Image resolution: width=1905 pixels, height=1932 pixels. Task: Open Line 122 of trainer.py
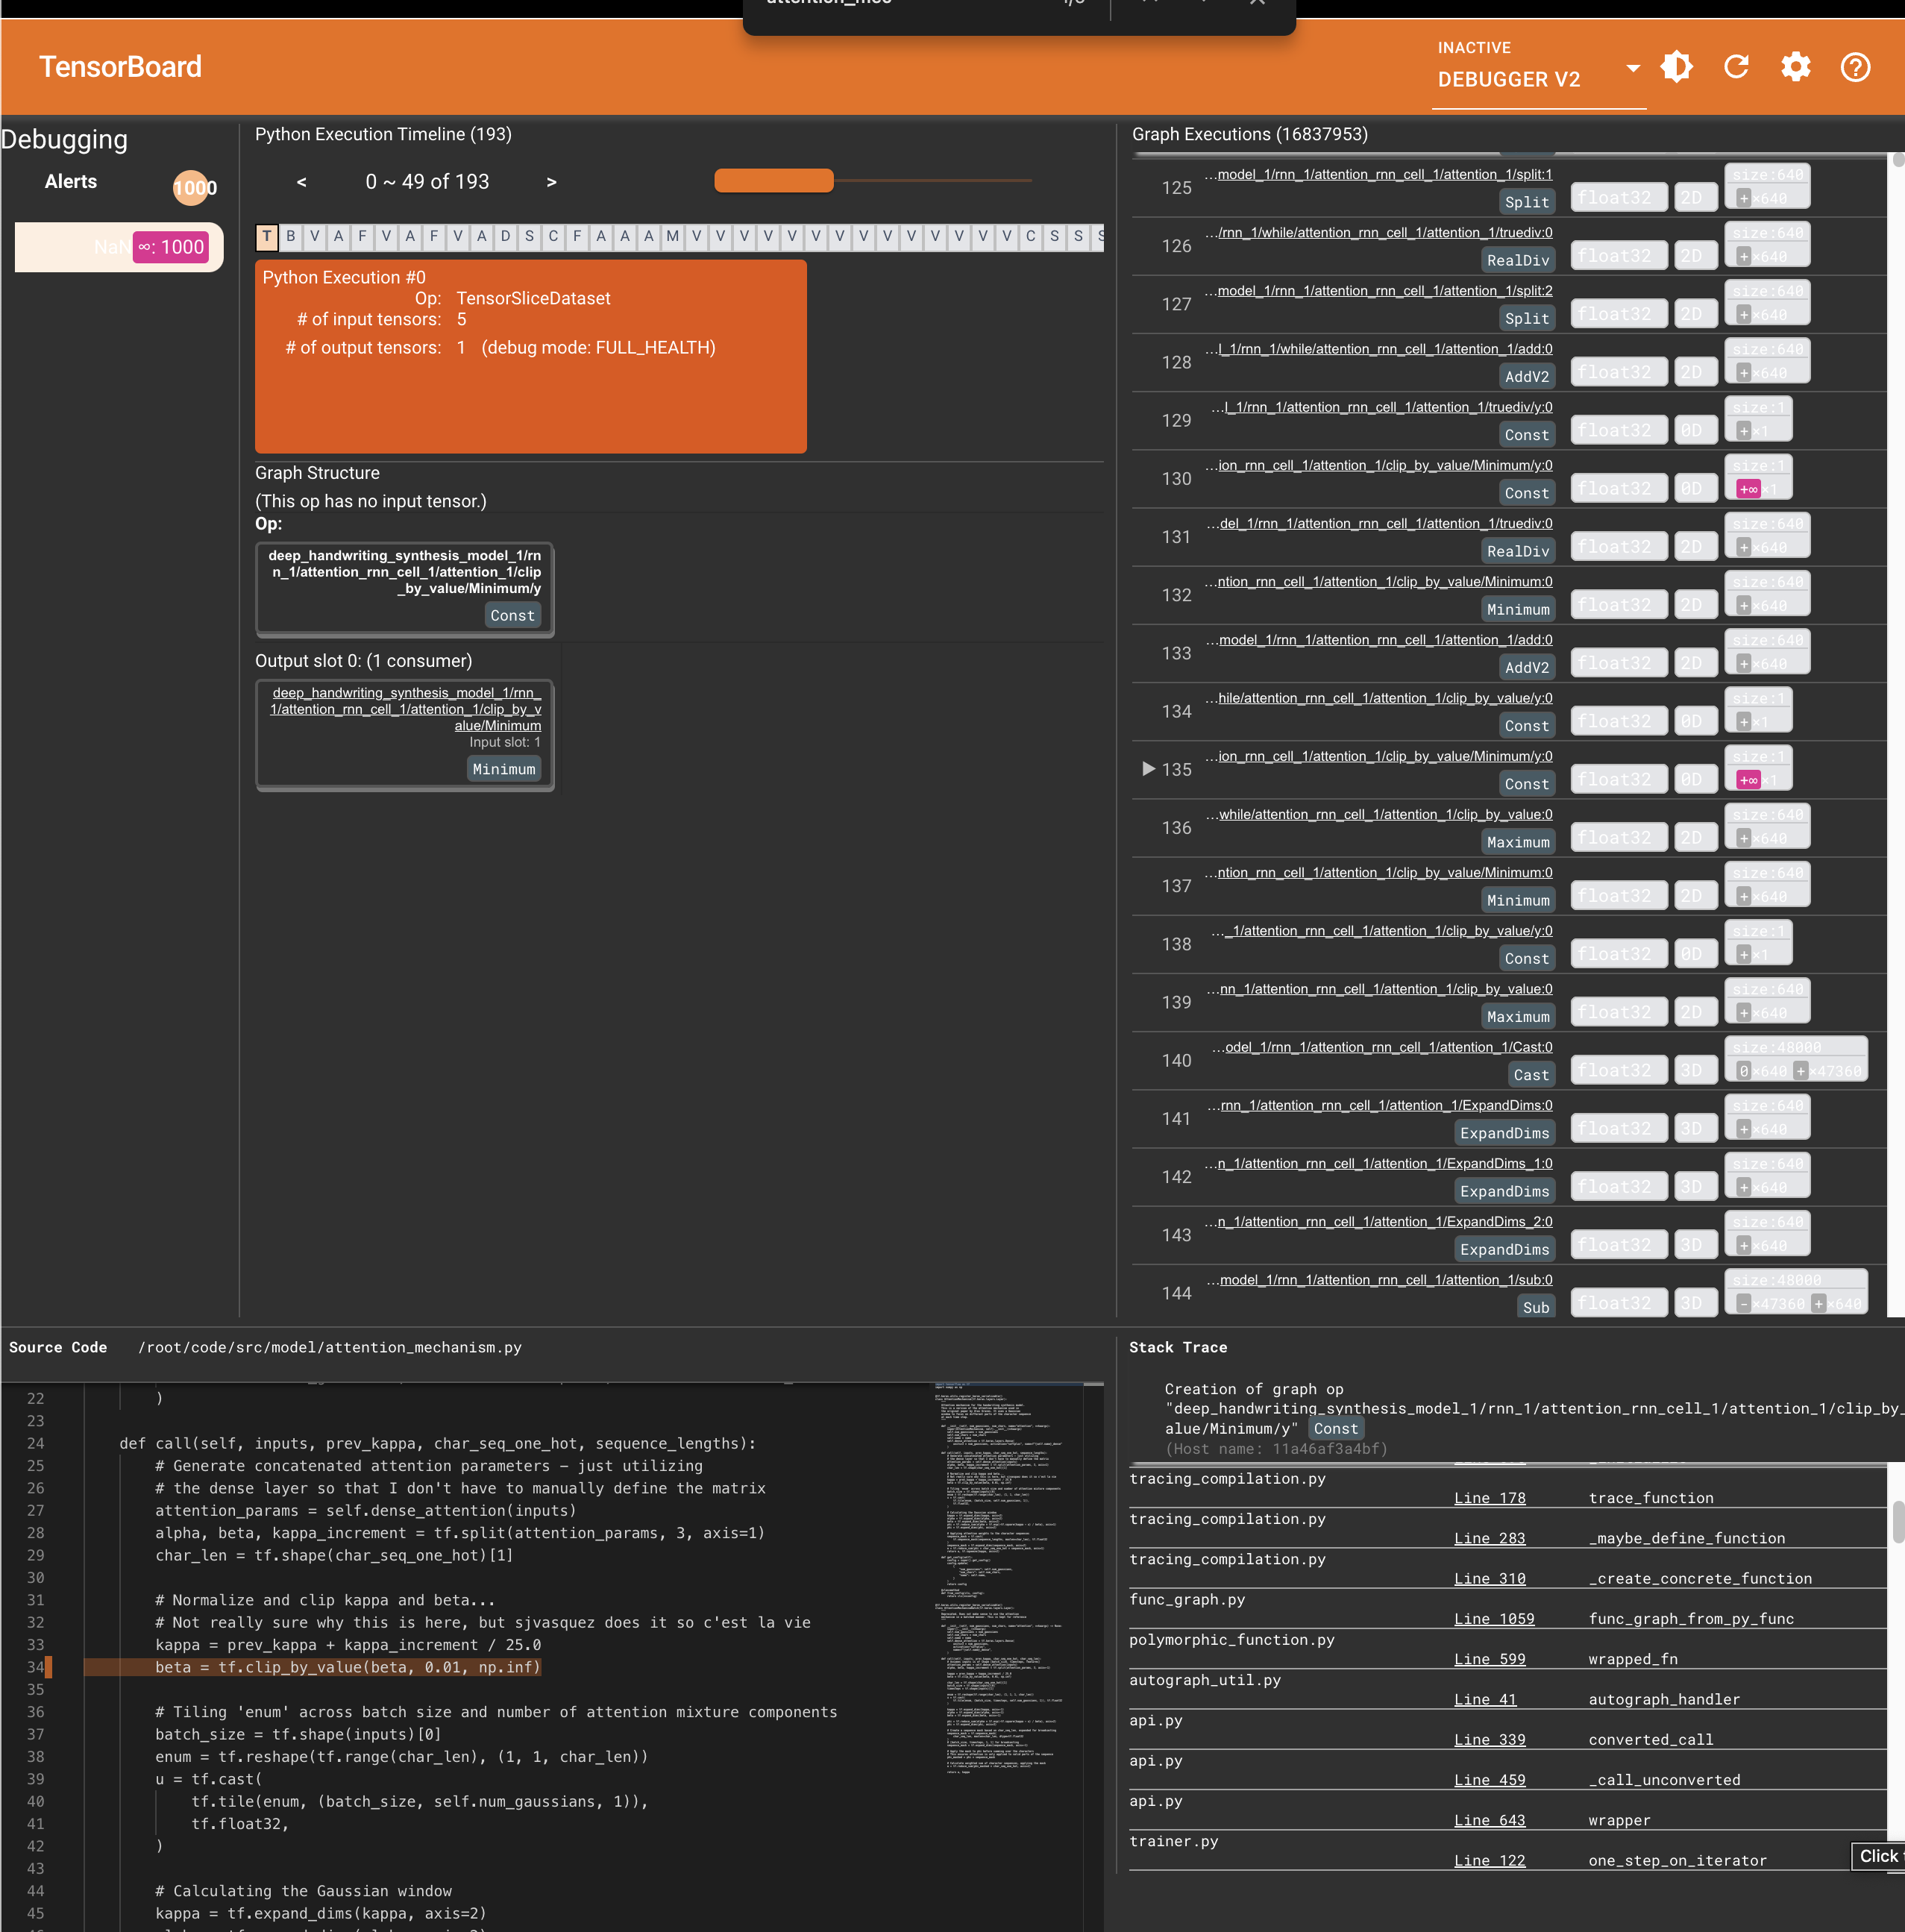click(1489, 1860)
